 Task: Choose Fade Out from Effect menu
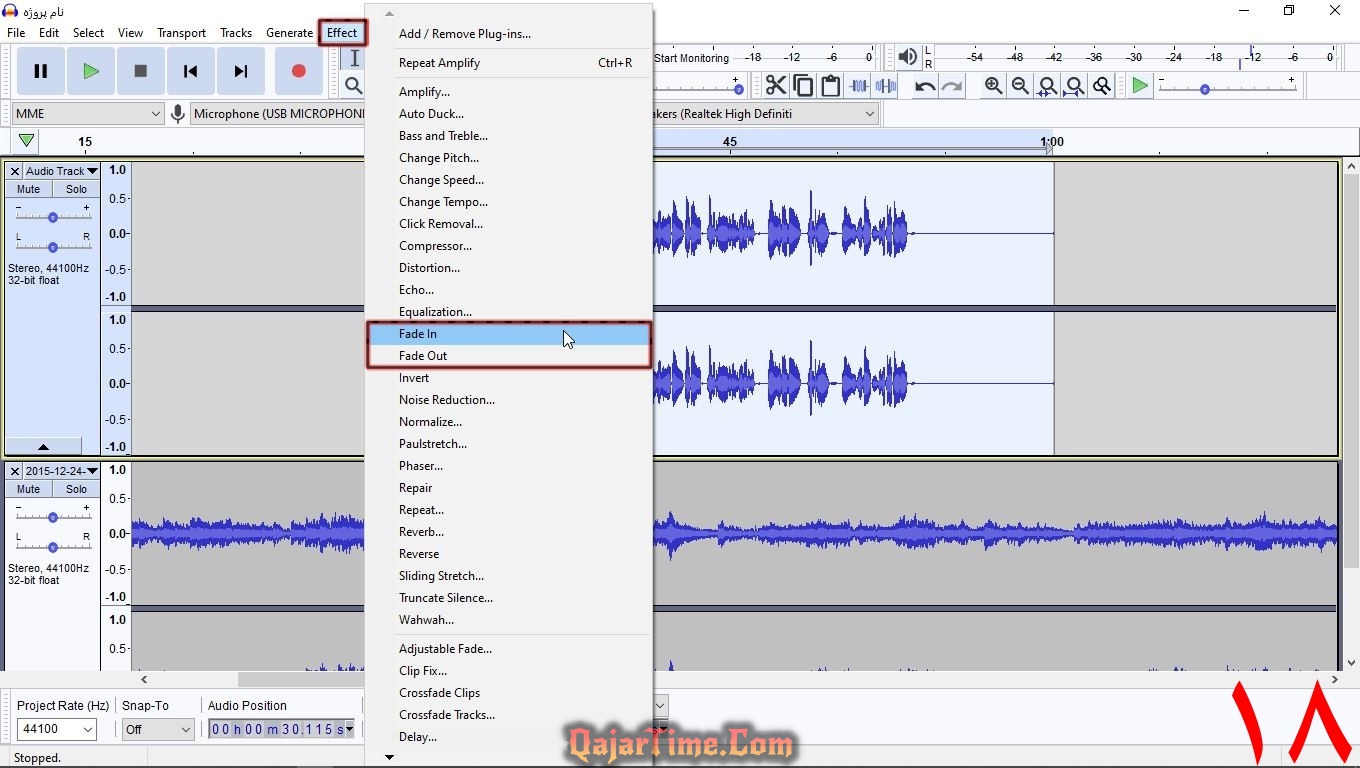(x=423, y=356)
